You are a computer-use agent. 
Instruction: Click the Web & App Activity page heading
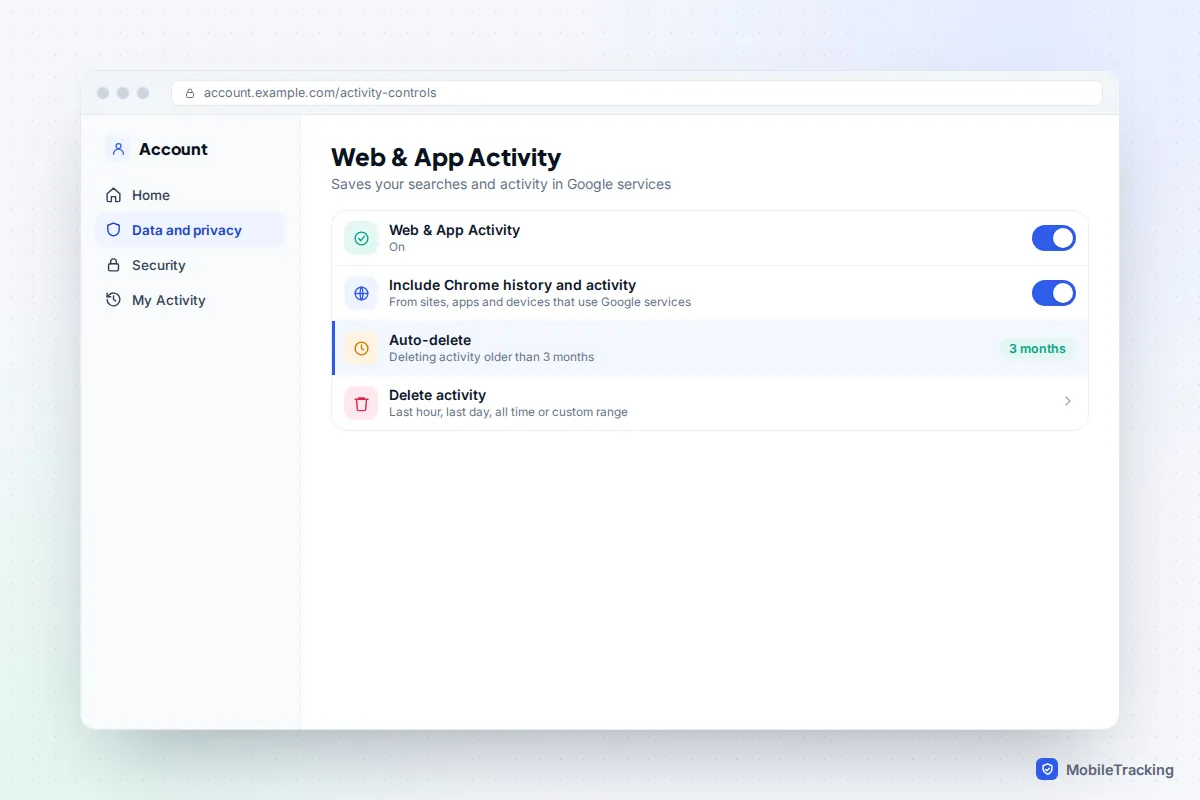point(446,157)
